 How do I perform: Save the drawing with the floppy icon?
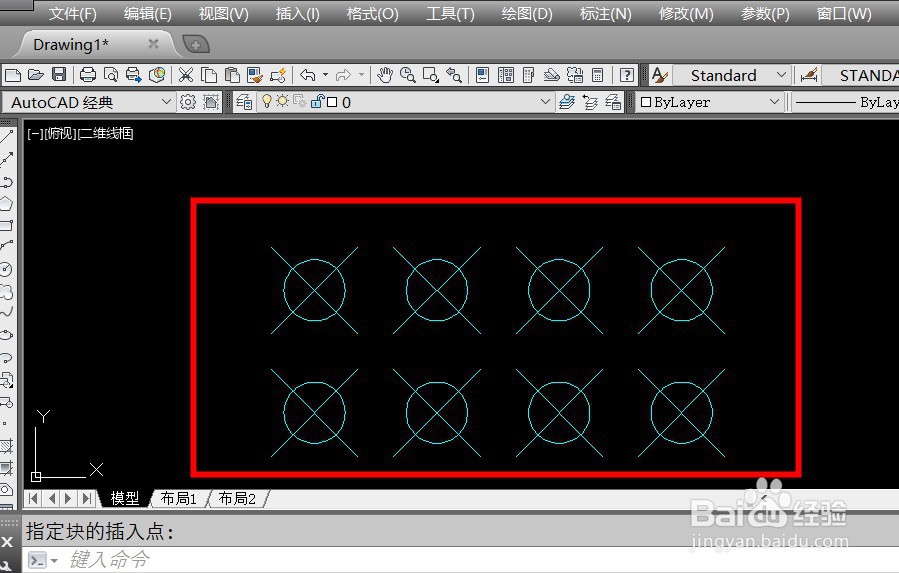click(x=59, y=75)
